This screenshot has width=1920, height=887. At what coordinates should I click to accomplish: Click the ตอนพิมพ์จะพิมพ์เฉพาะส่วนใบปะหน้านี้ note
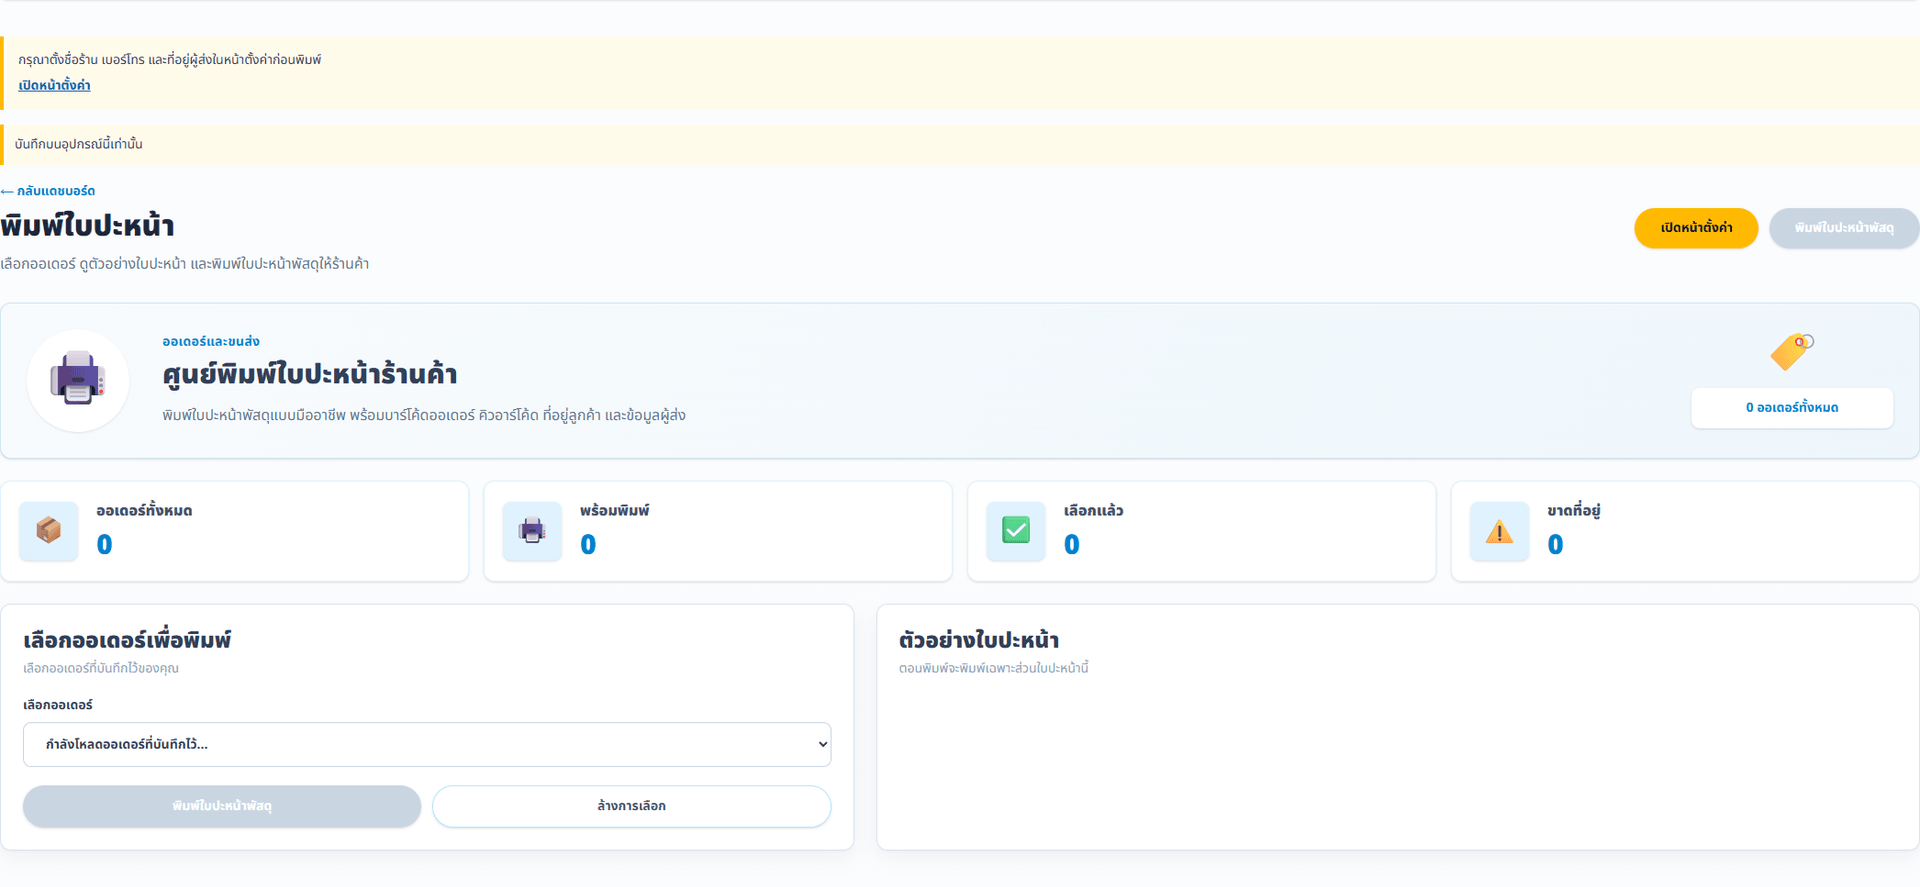(994, 668)
